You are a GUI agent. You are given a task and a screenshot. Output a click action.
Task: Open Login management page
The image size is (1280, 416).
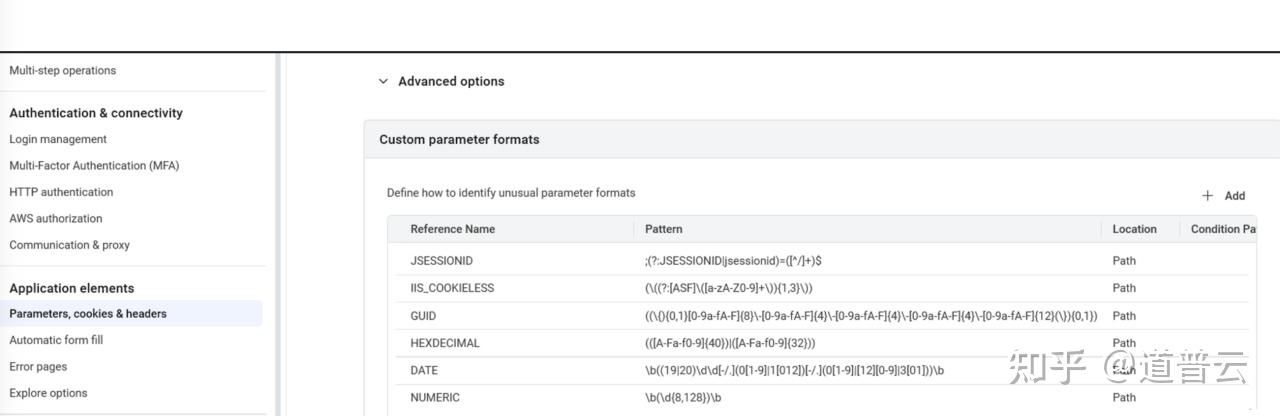click(x=58, y=140)
